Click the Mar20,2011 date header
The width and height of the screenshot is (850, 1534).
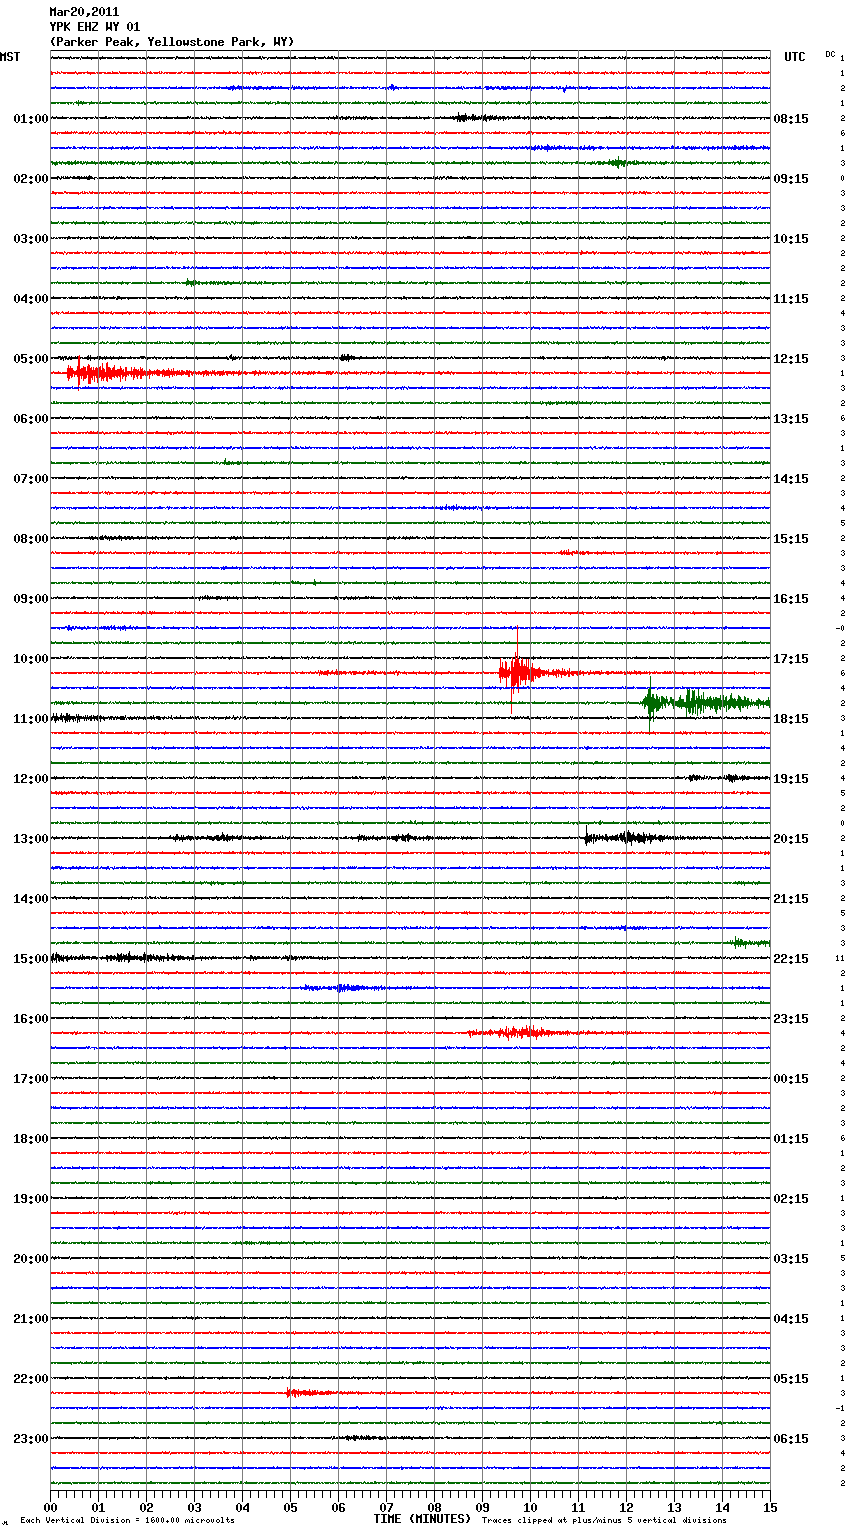[x=84, y=12]
